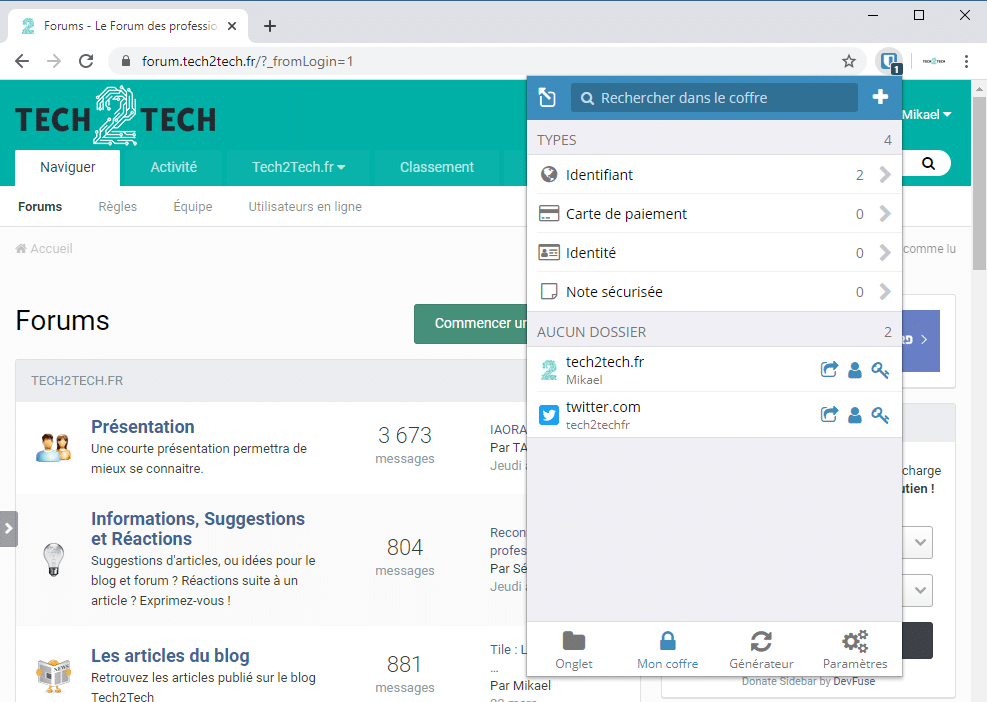Open the Classement menu tab
987x702 pixels.
point(437,167)
